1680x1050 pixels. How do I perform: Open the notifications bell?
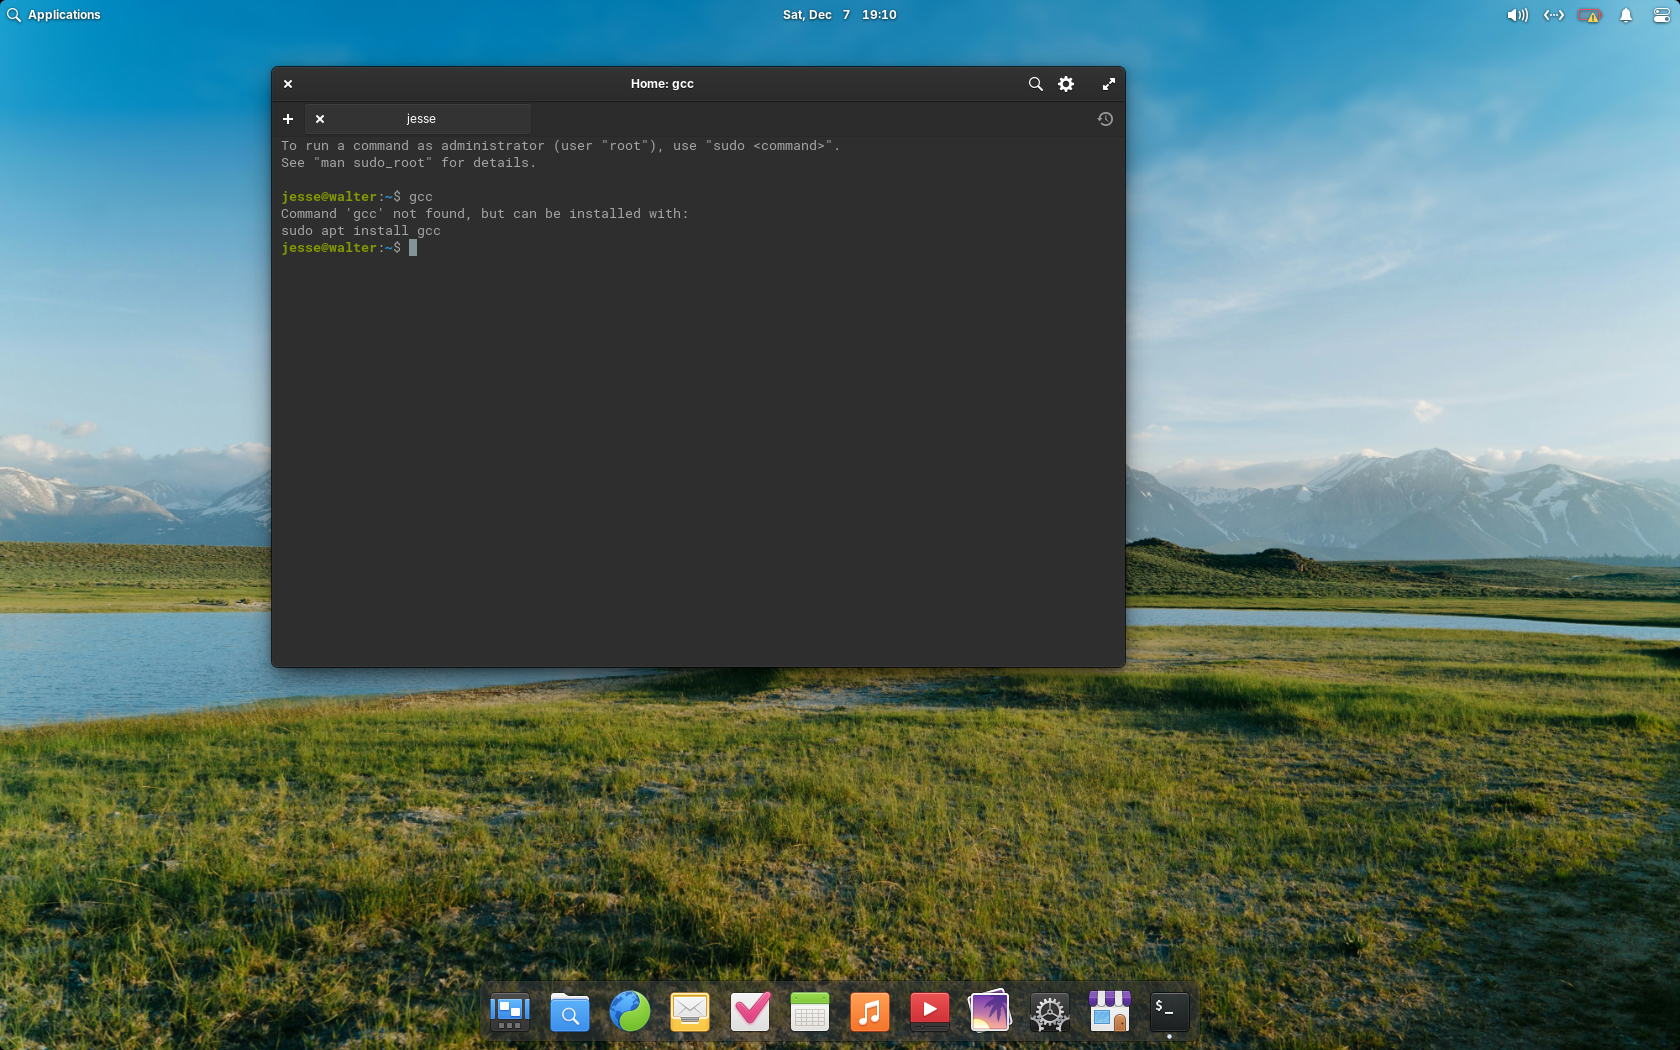pyautogui.click(x=1626, y=15)
